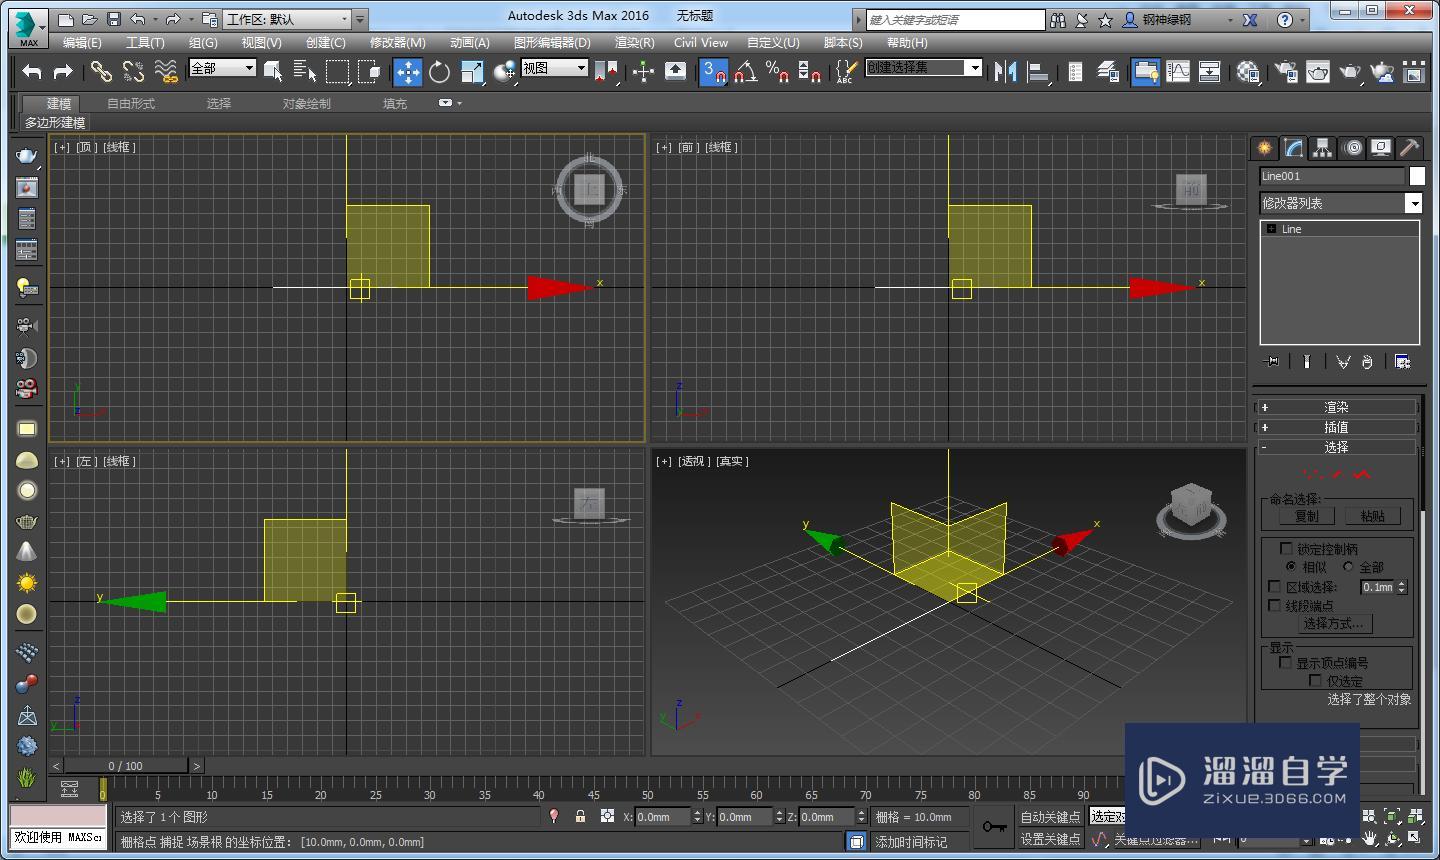Open the 修改器列表 dropdown
Screen dimensions: 1440x860
click(x=1413, y=203)
